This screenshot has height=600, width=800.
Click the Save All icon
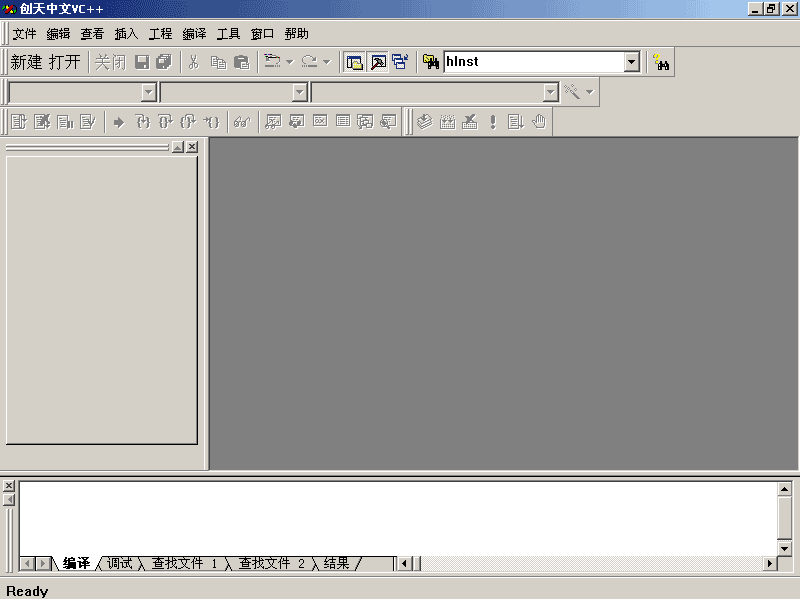point(164,62)
